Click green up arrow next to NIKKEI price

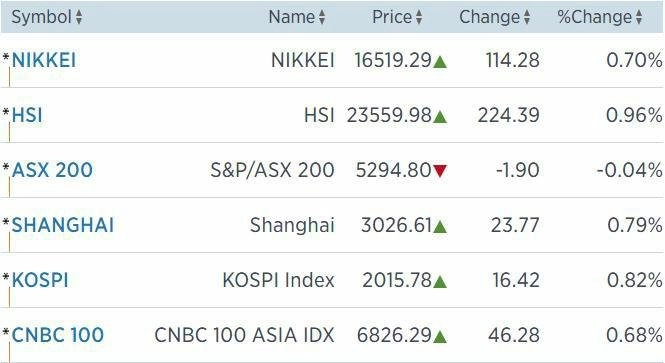pyautogui.click(x=440, y=62)
